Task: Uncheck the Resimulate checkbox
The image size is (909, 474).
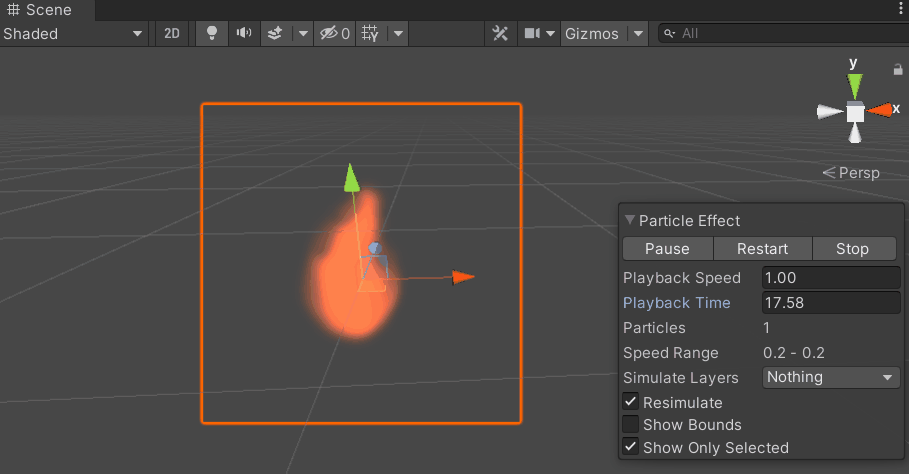Action: click(x=631, y=402)
